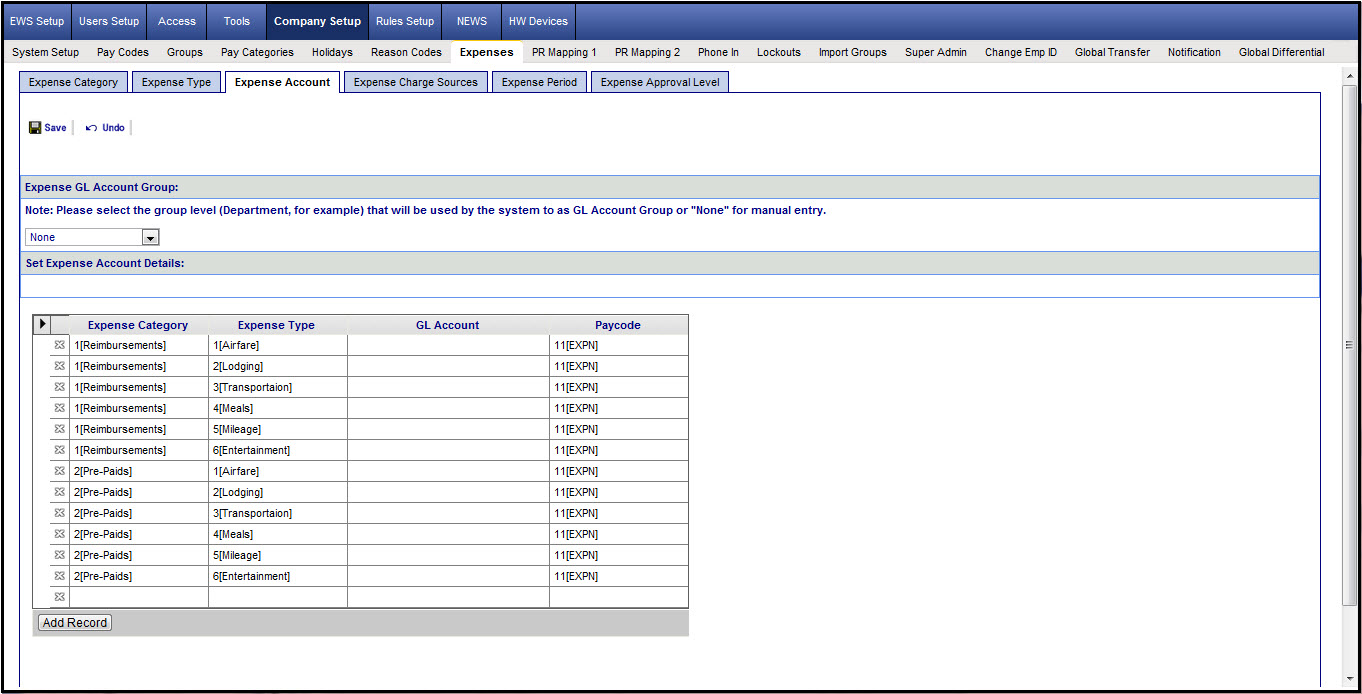Open the Access menu

(177, 21)
